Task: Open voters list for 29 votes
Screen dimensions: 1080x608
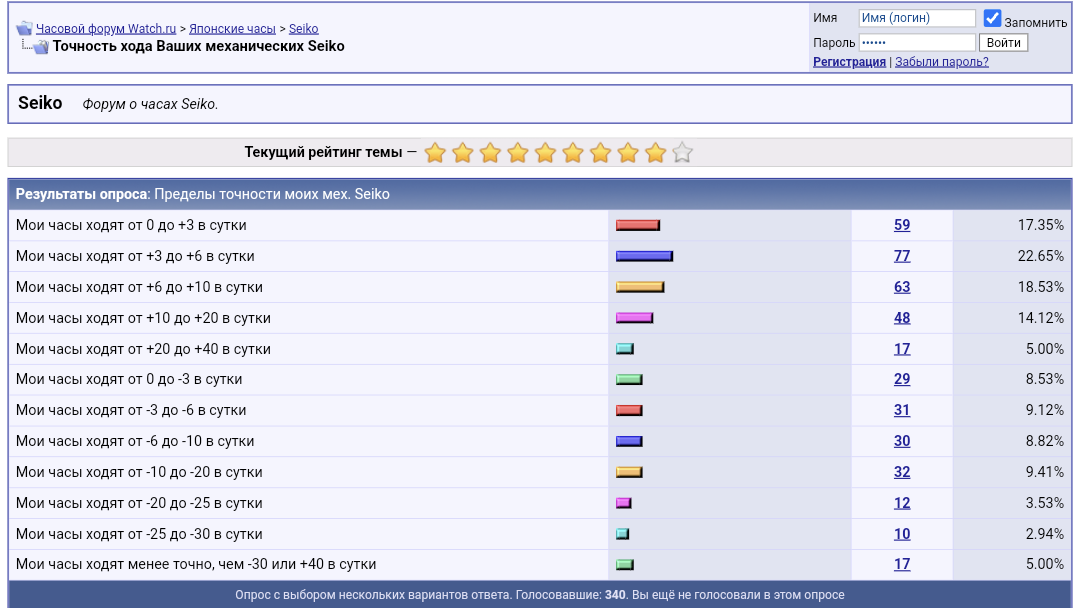Action: point(902,379)
